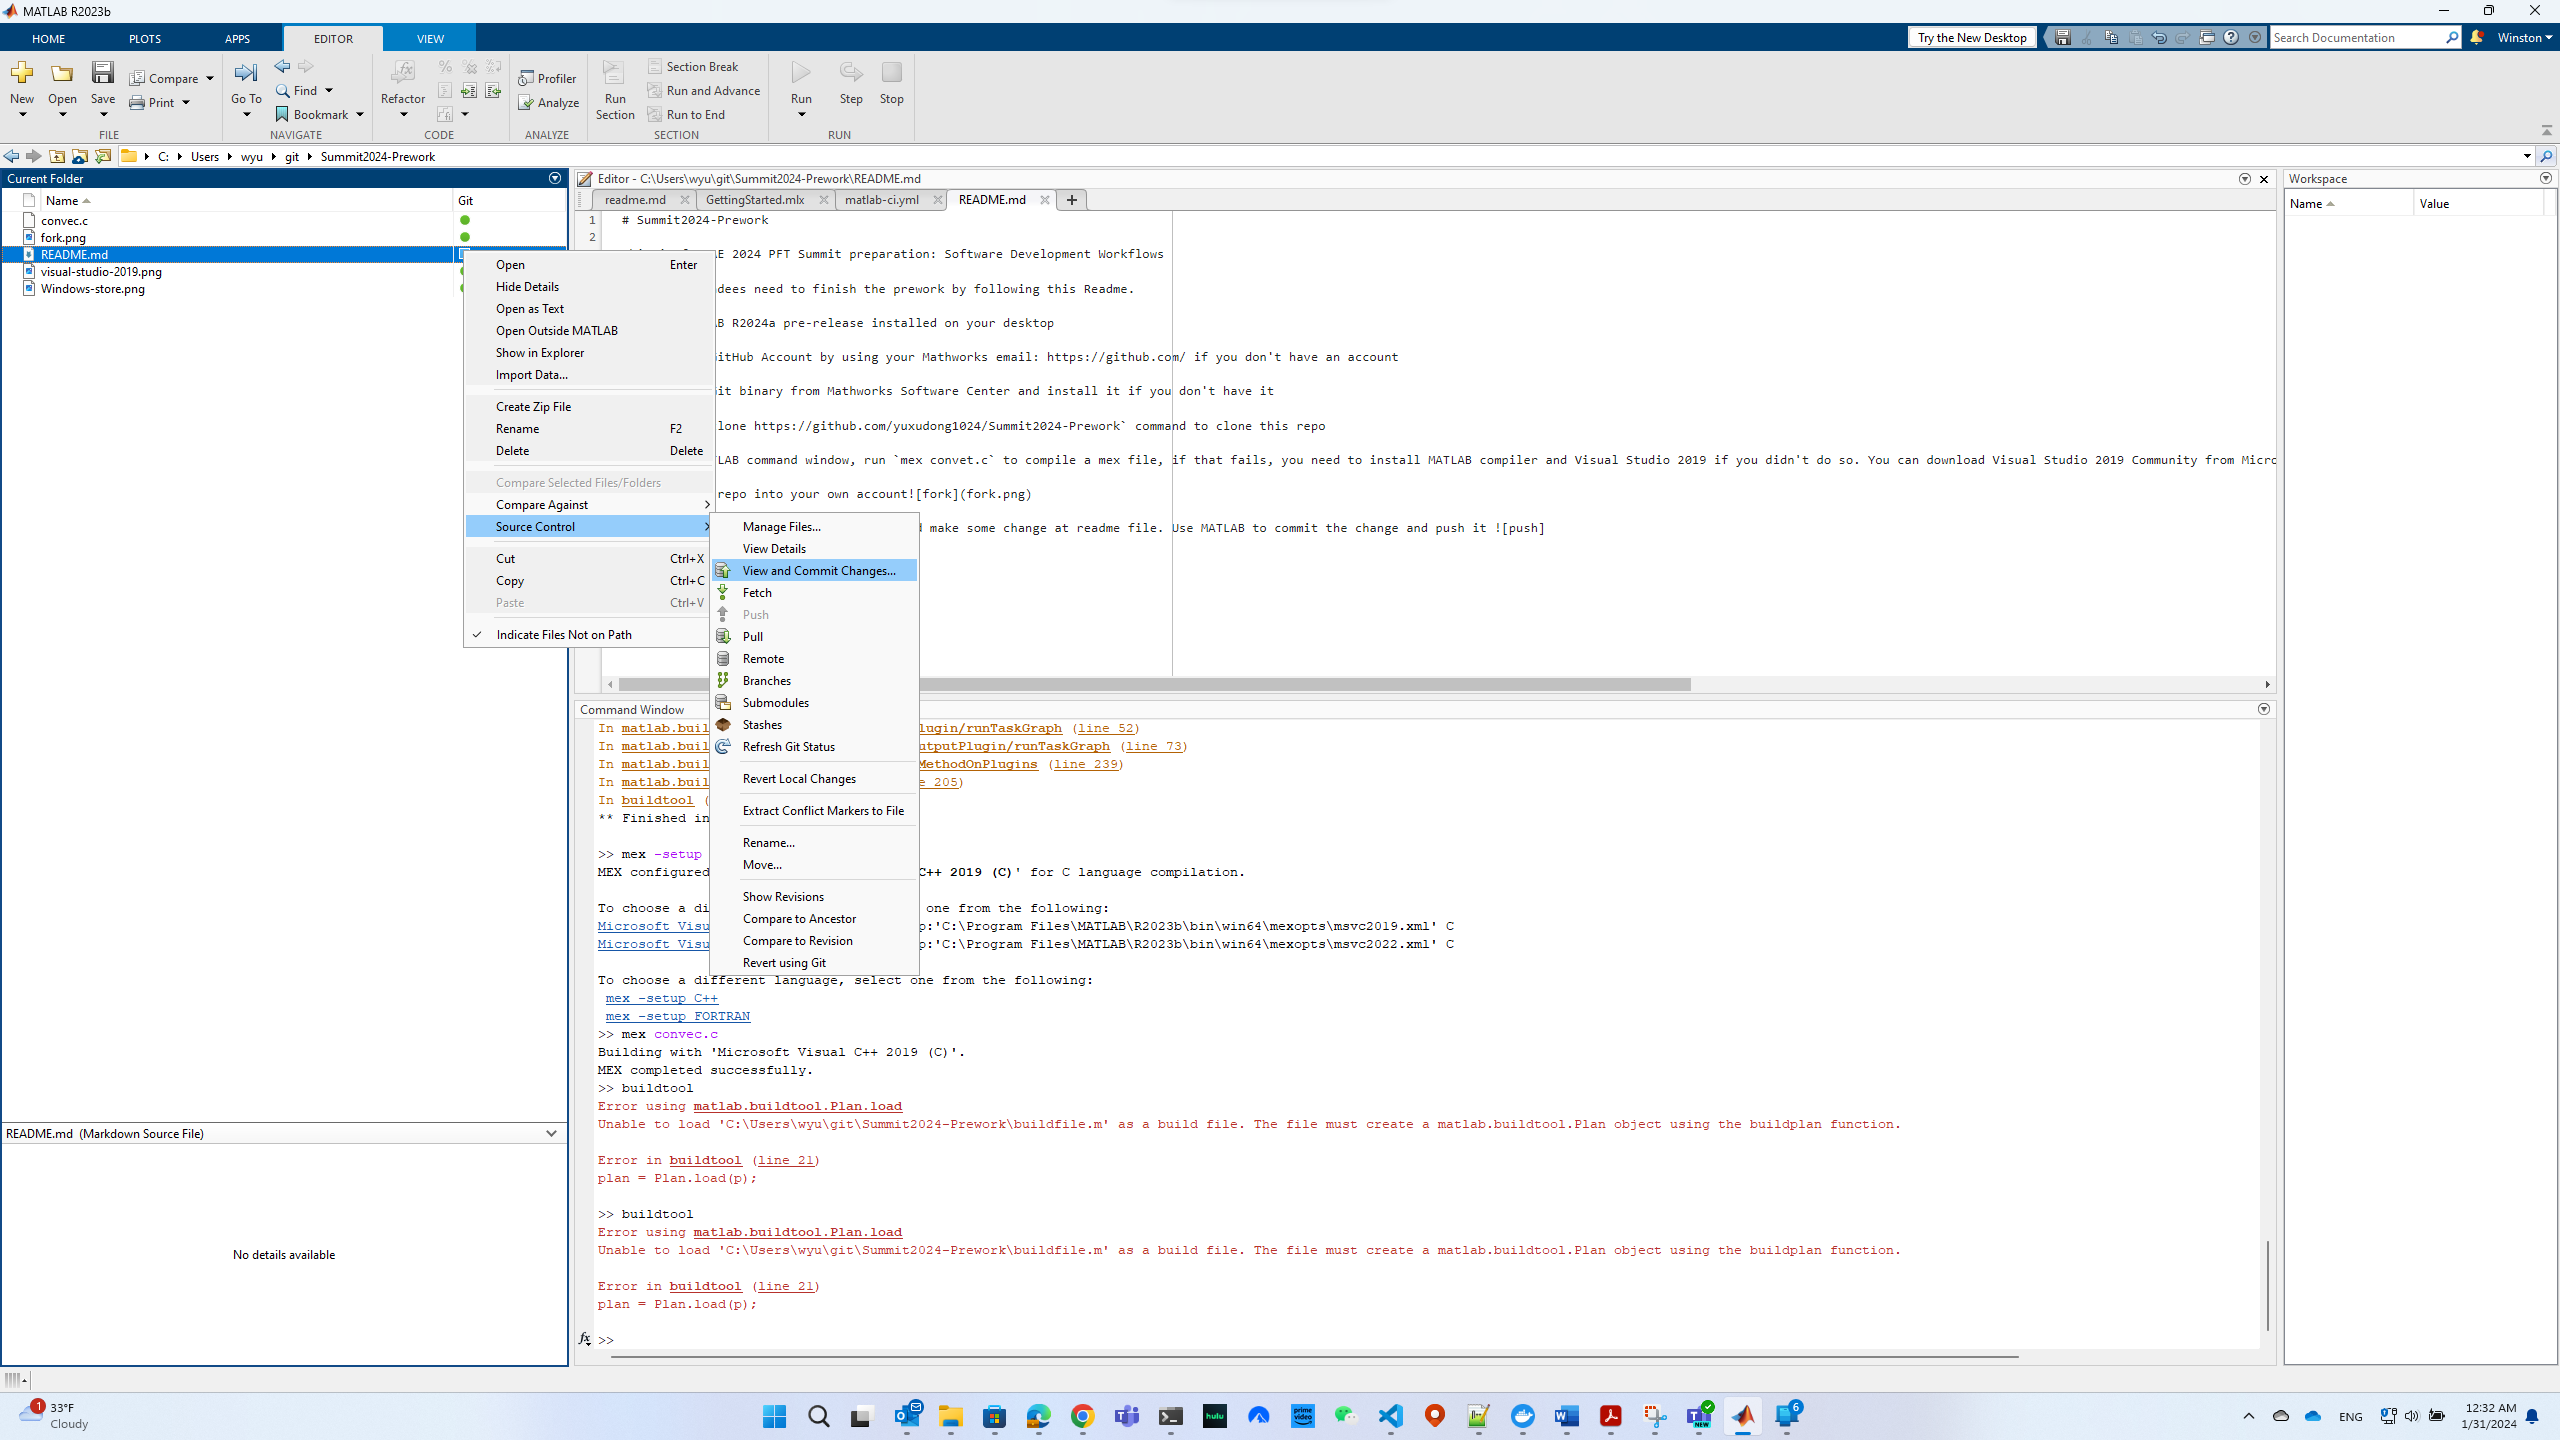Choose Stashes from the Git submenu
This screenshot has height=1440, width=2560.
point(762,725)
